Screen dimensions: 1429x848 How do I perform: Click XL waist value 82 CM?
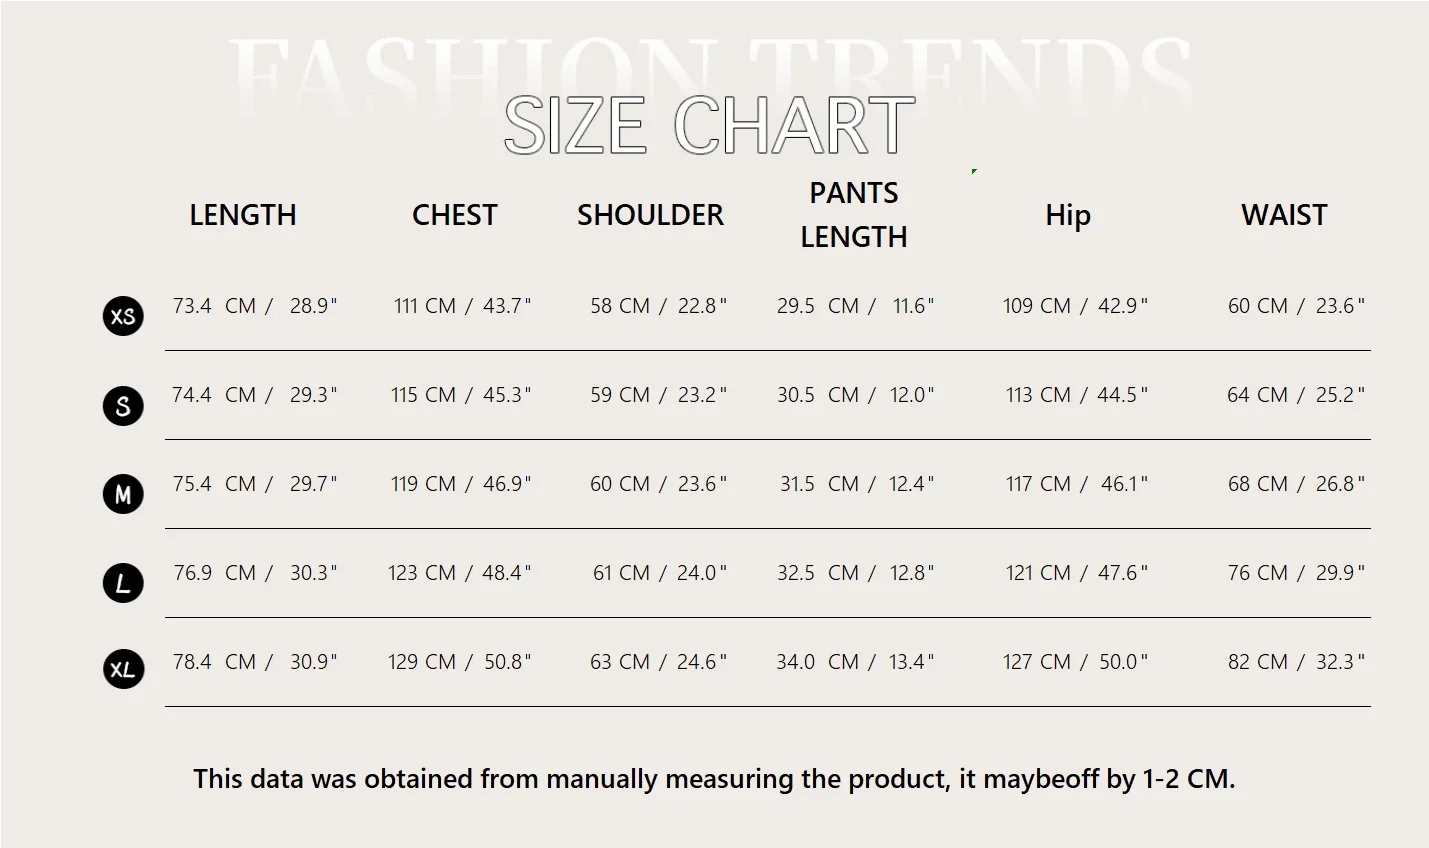[x=1258, y=662]
